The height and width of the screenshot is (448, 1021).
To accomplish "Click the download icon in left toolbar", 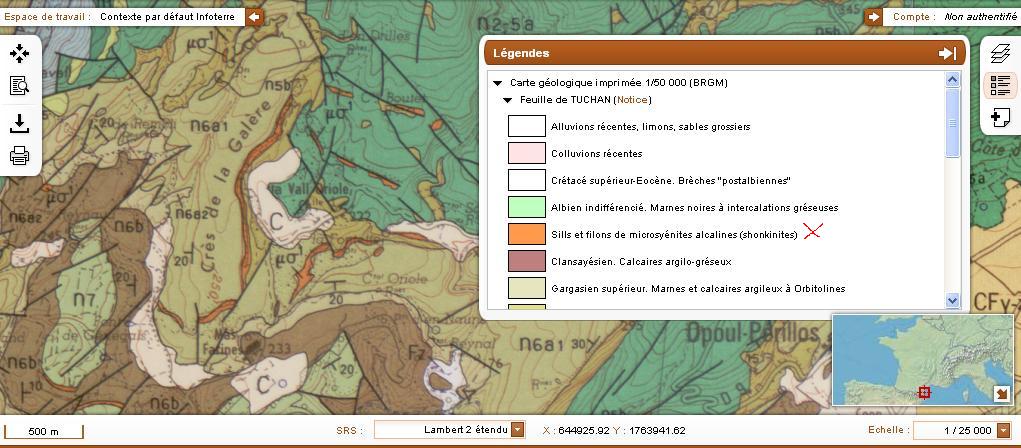I will point(19,123).
